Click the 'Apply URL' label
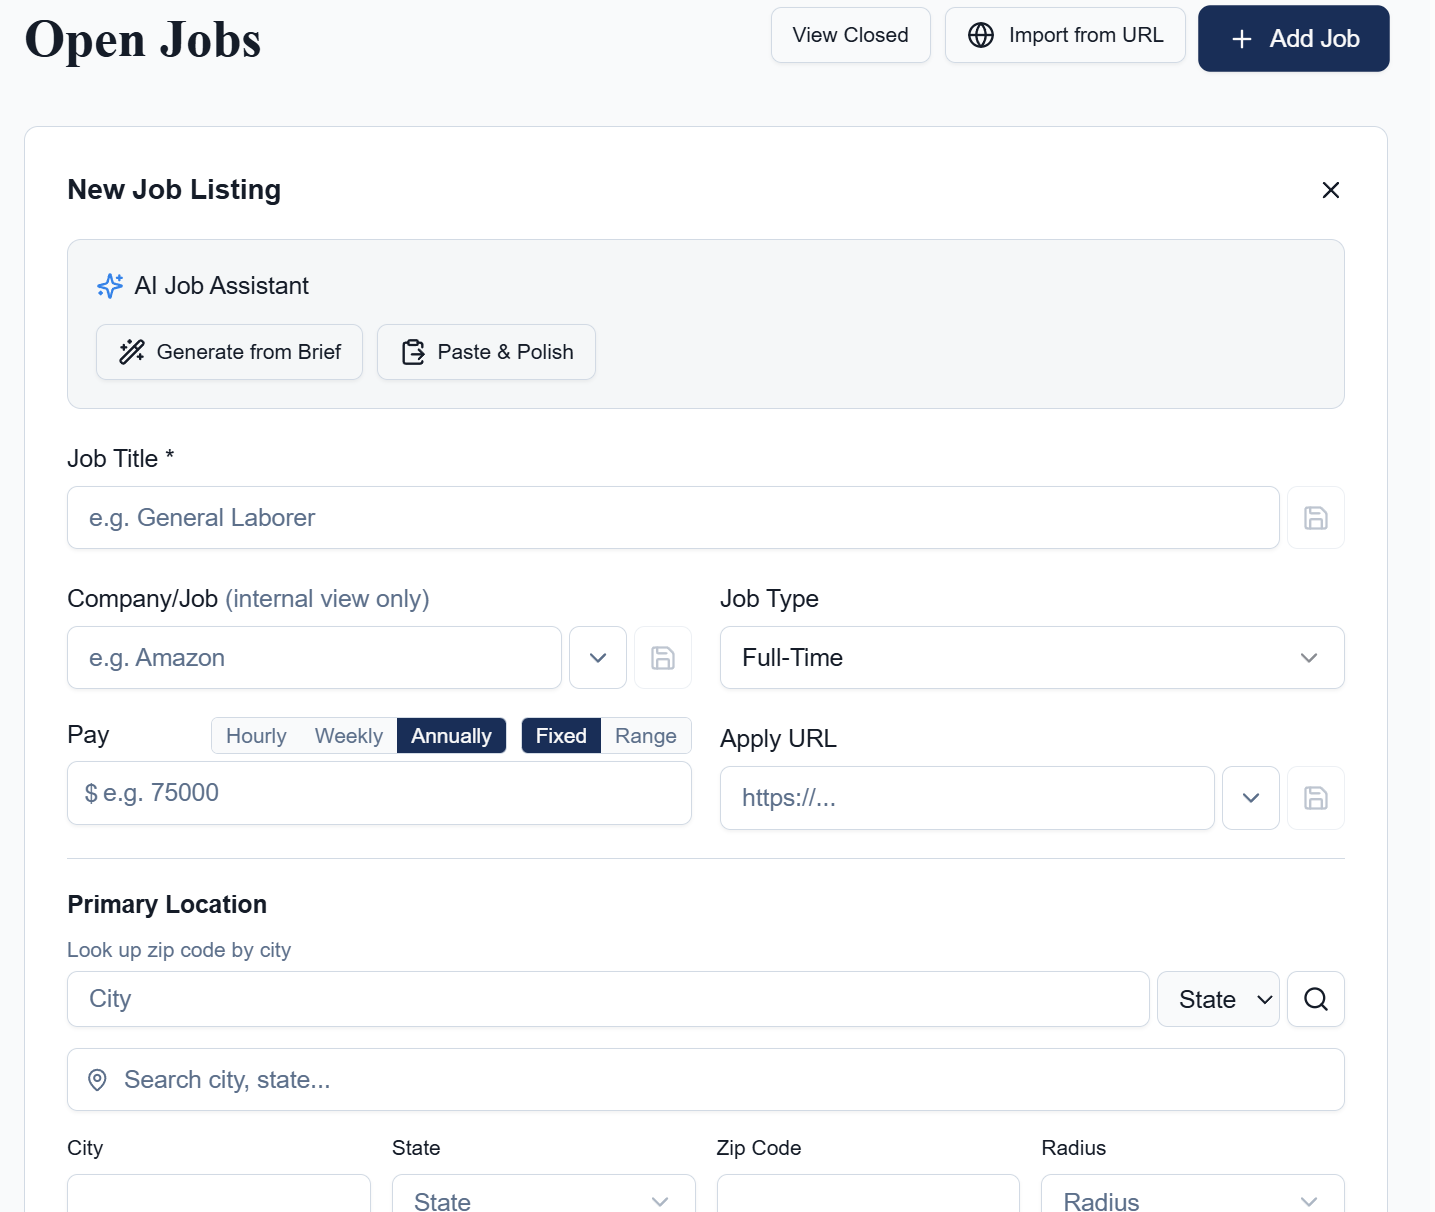This screenshot has width=1435, height=1212. [778, 739]
